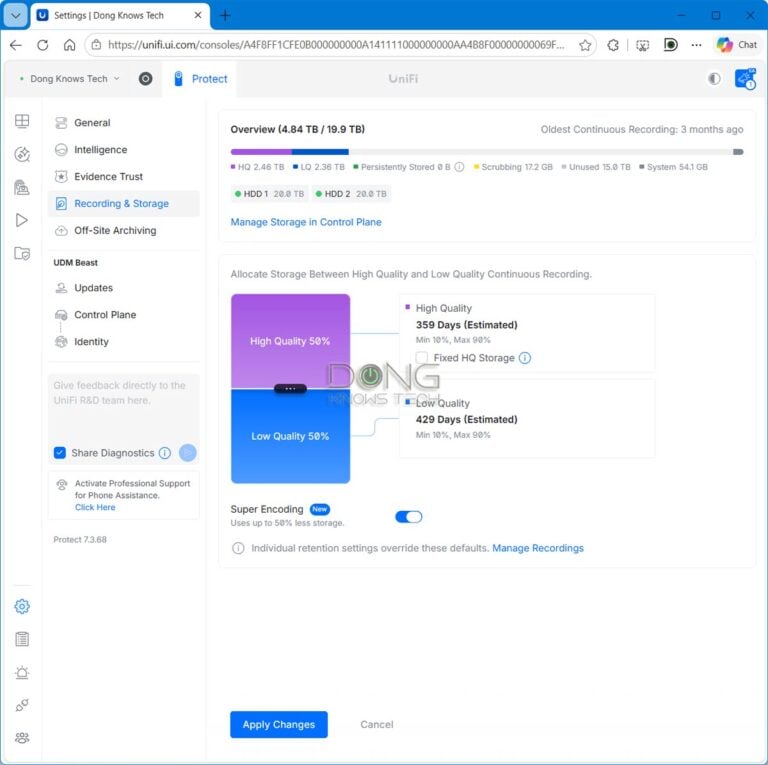Click the screenshot capture toolbar icon

click(x=642, y=45)
